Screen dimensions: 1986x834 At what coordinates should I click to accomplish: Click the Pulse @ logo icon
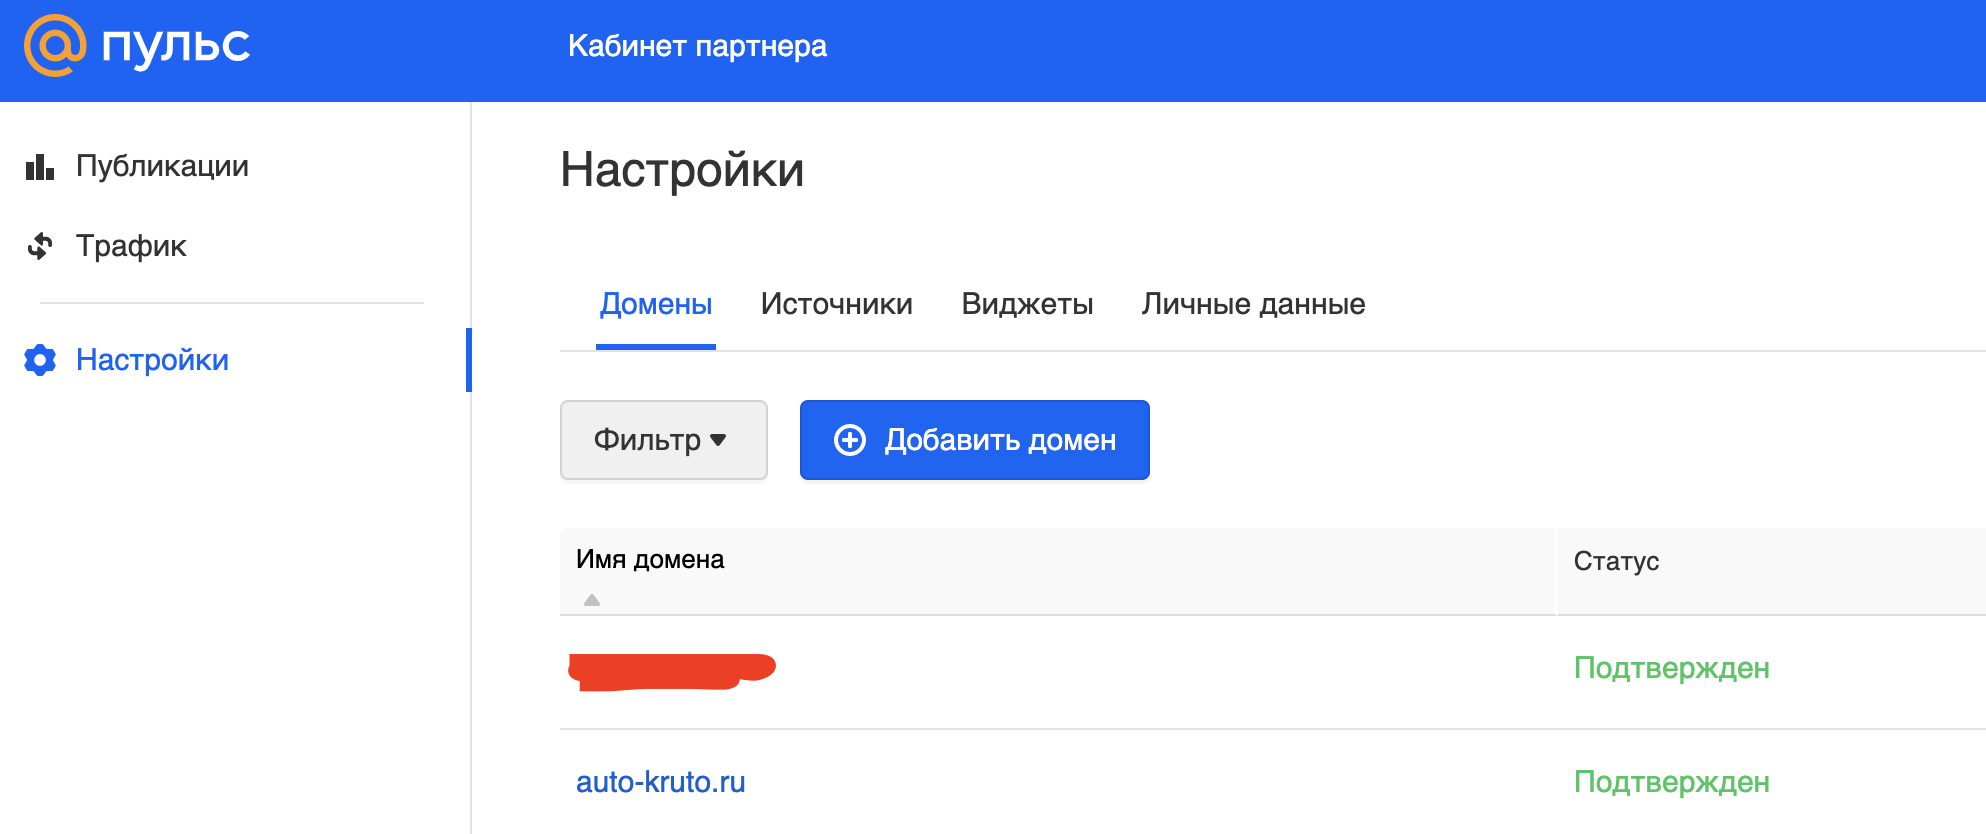coord(54,46)
